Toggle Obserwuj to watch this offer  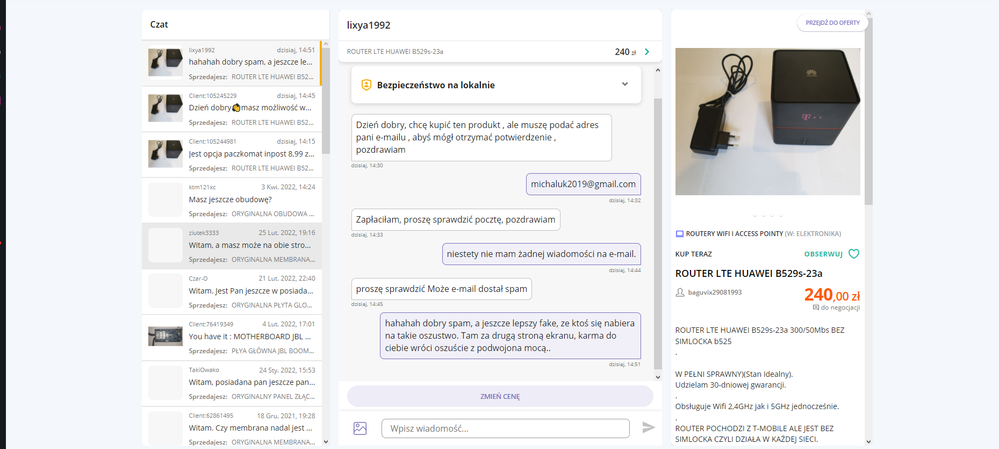click(824, 254)
